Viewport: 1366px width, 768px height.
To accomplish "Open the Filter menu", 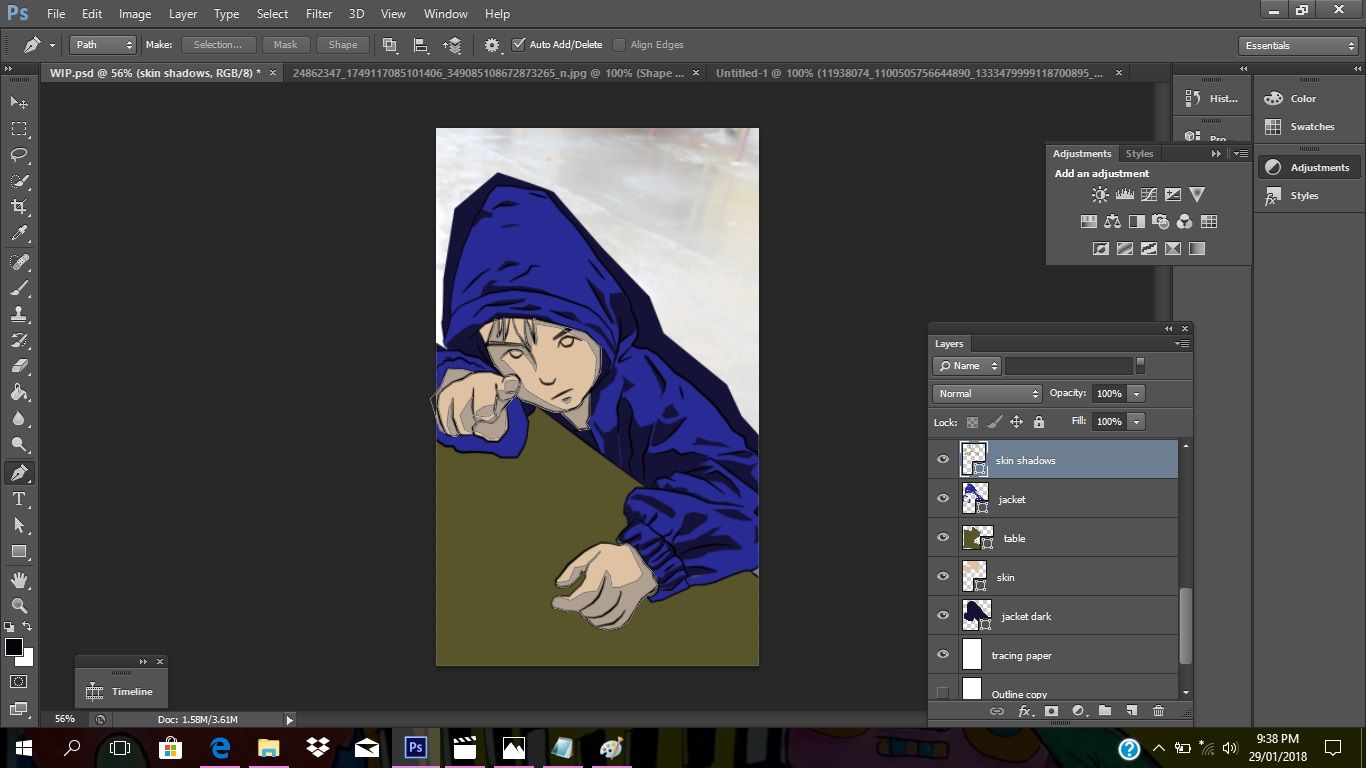I will [x=319, y=14].
